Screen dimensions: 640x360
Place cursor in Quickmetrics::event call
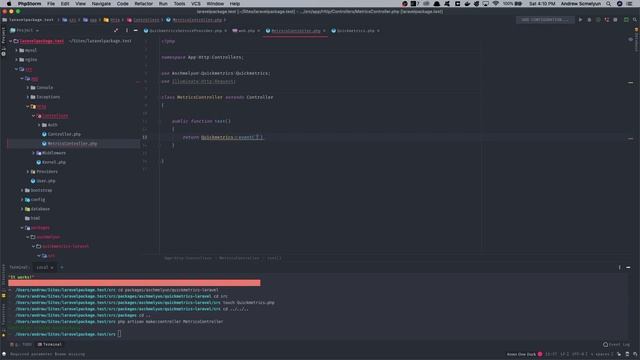click(x=232, y=137)
